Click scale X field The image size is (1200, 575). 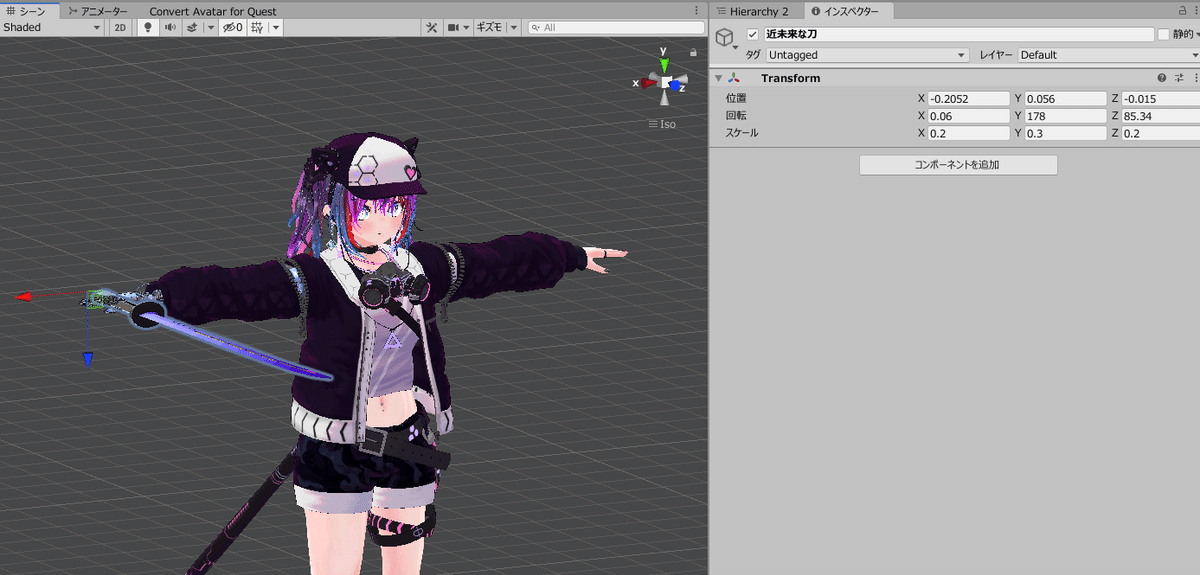point(969,133)
